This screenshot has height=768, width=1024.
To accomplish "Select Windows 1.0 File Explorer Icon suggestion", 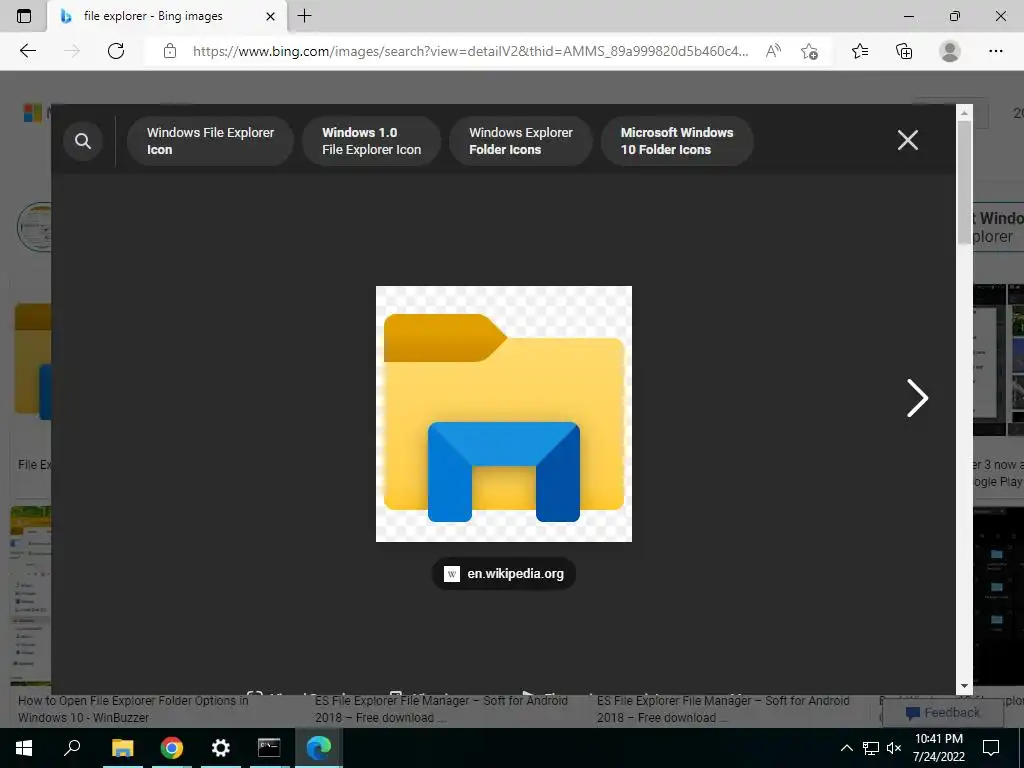I will (371, 141).
